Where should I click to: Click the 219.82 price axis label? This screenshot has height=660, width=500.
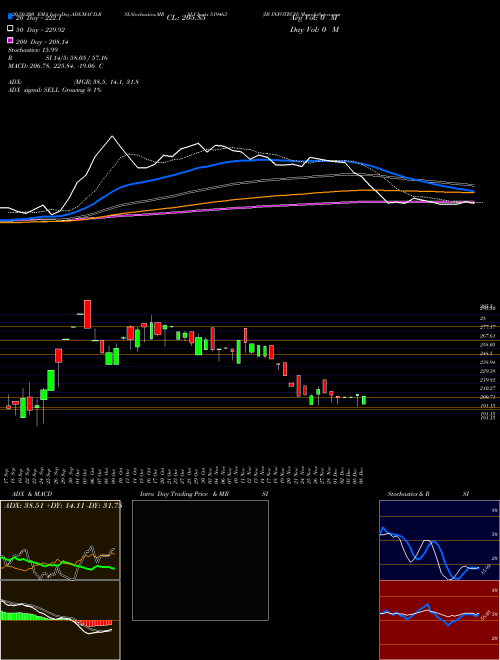click(x=488, y=380)
